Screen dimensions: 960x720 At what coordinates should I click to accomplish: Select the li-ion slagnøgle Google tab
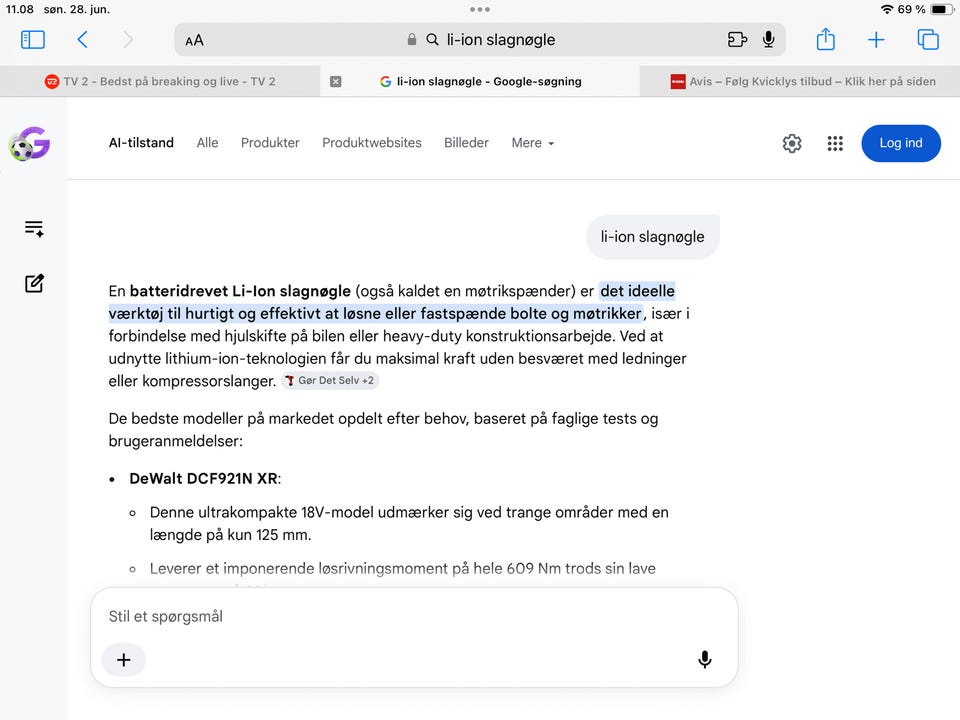[x=481, y=81]
